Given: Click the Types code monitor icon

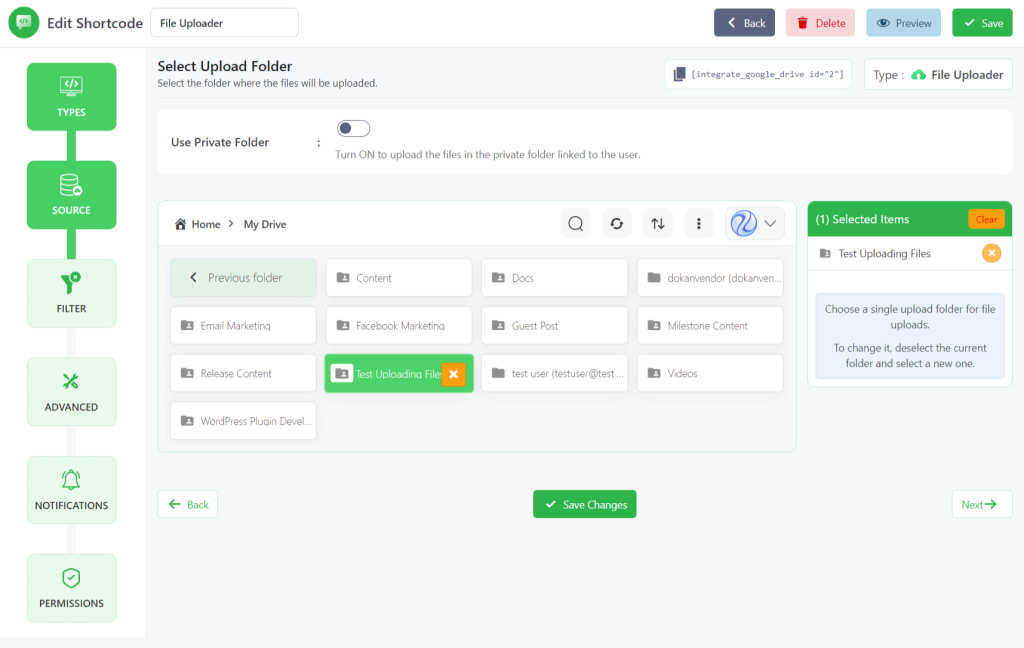Looking at the screenshot, I should [71, 86].
